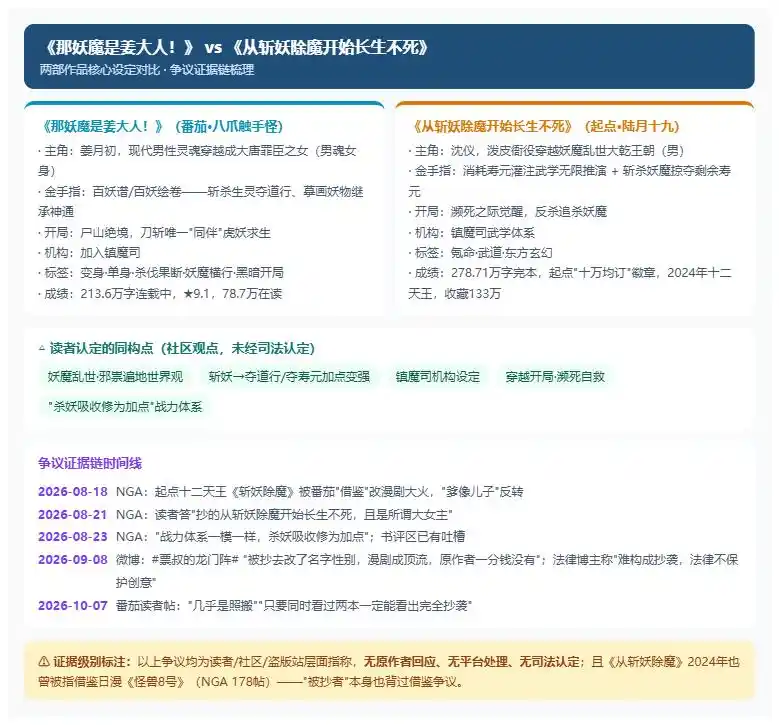Click the 微博 entry #票叔的龙门阵#
The width and height of the screenshot is (779, 725).
click(x=427, y=571)
